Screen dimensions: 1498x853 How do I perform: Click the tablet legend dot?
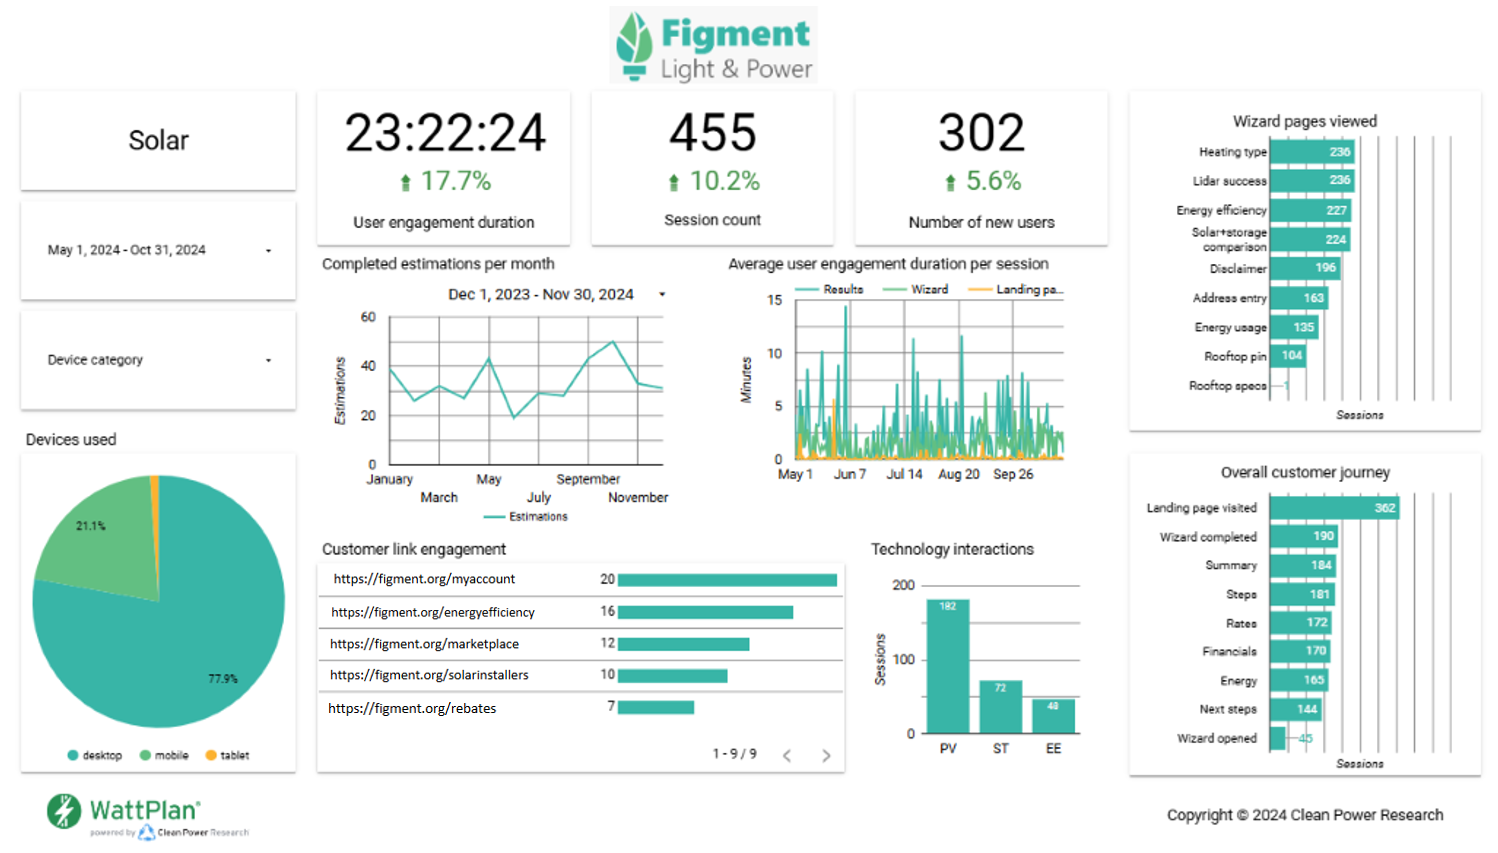point(211,755)
